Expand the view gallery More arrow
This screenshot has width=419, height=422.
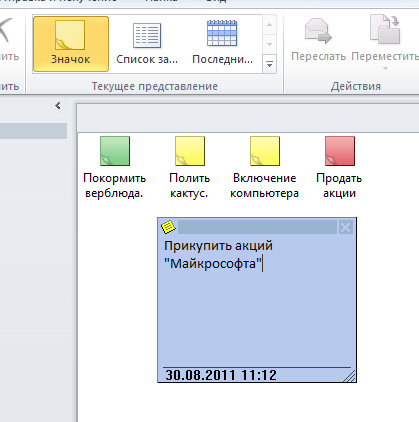click(269, 63)
